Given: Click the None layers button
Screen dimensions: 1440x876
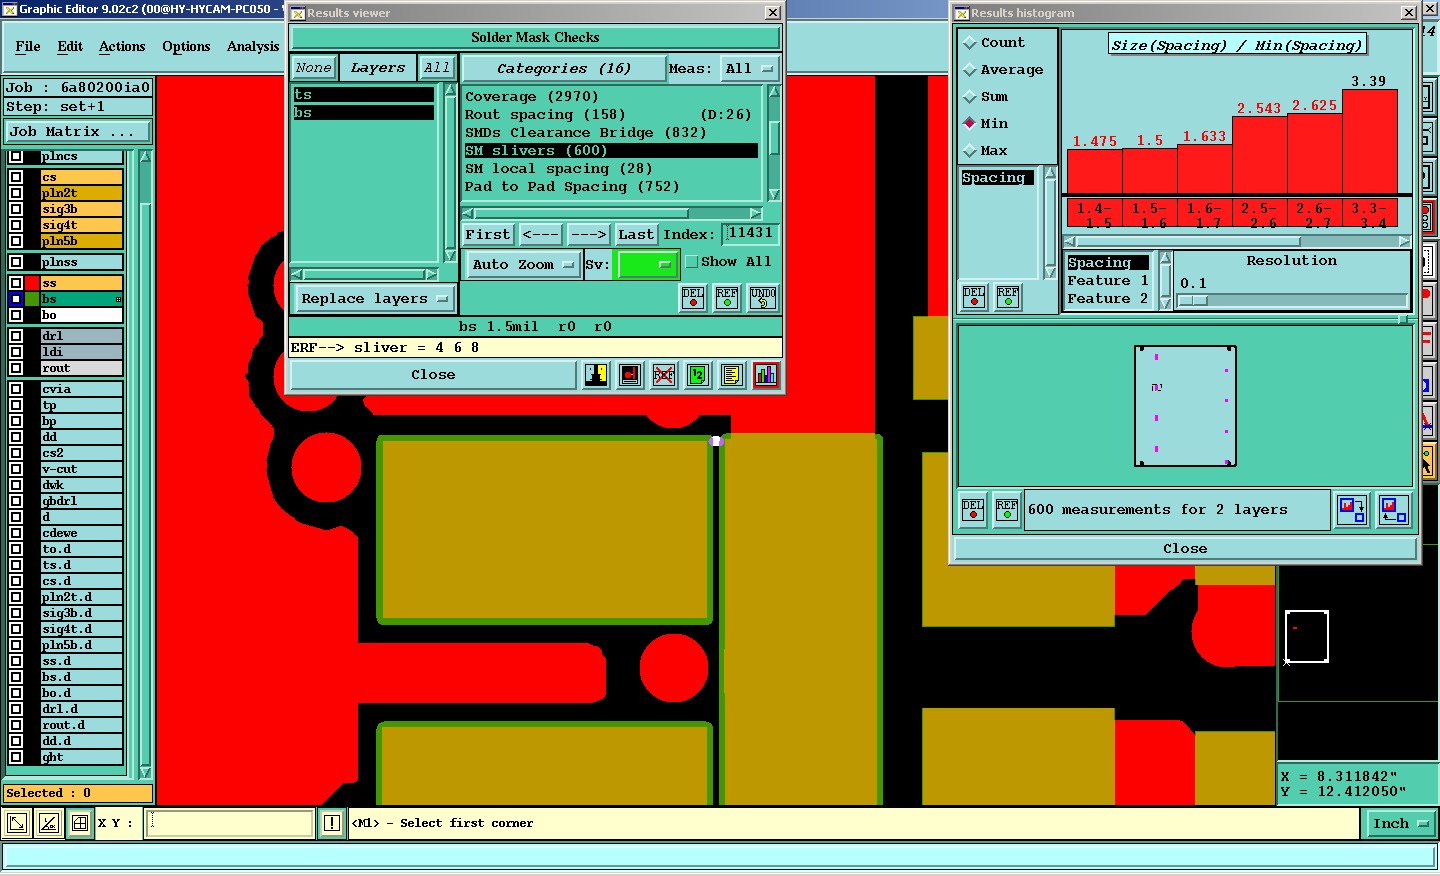Looking at the screenshot, I should point(313,68).
